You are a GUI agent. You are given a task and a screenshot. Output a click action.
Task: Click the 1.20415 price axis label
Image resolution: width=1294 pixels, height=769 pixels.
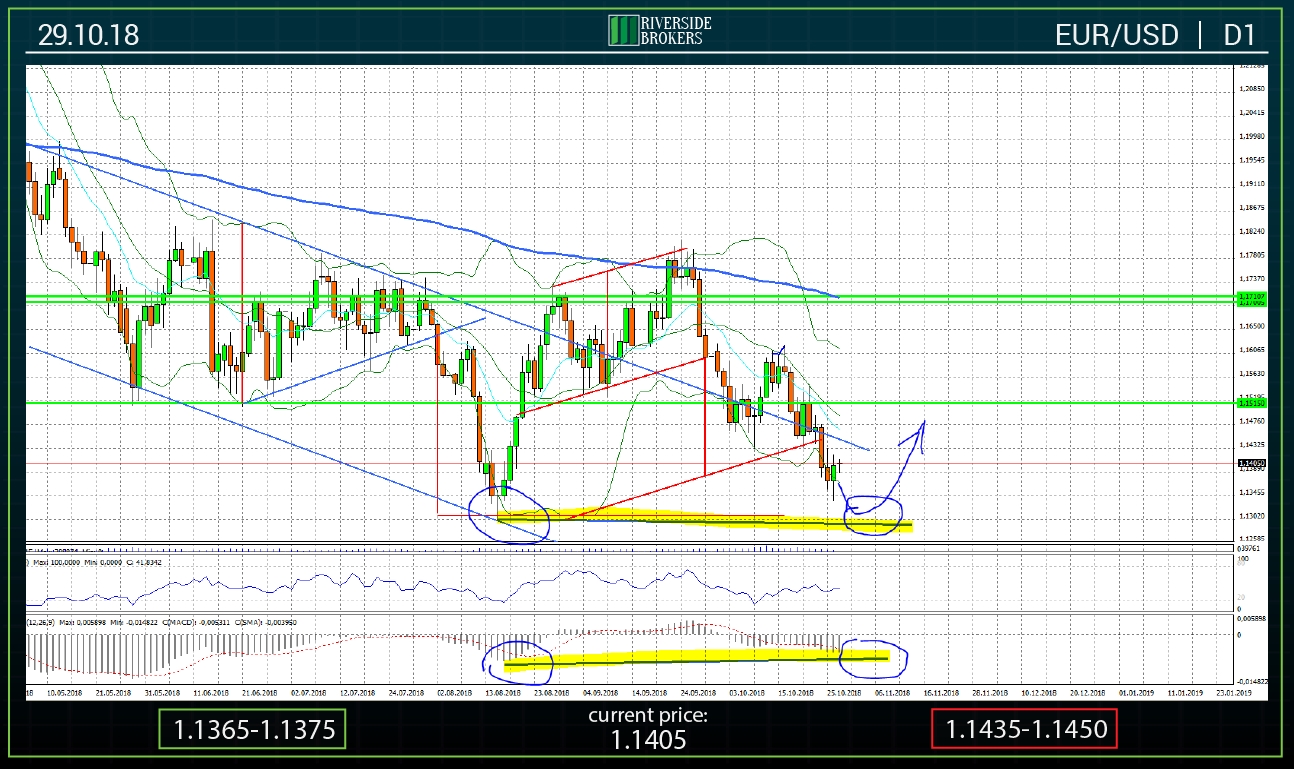tap(1251, 113)
